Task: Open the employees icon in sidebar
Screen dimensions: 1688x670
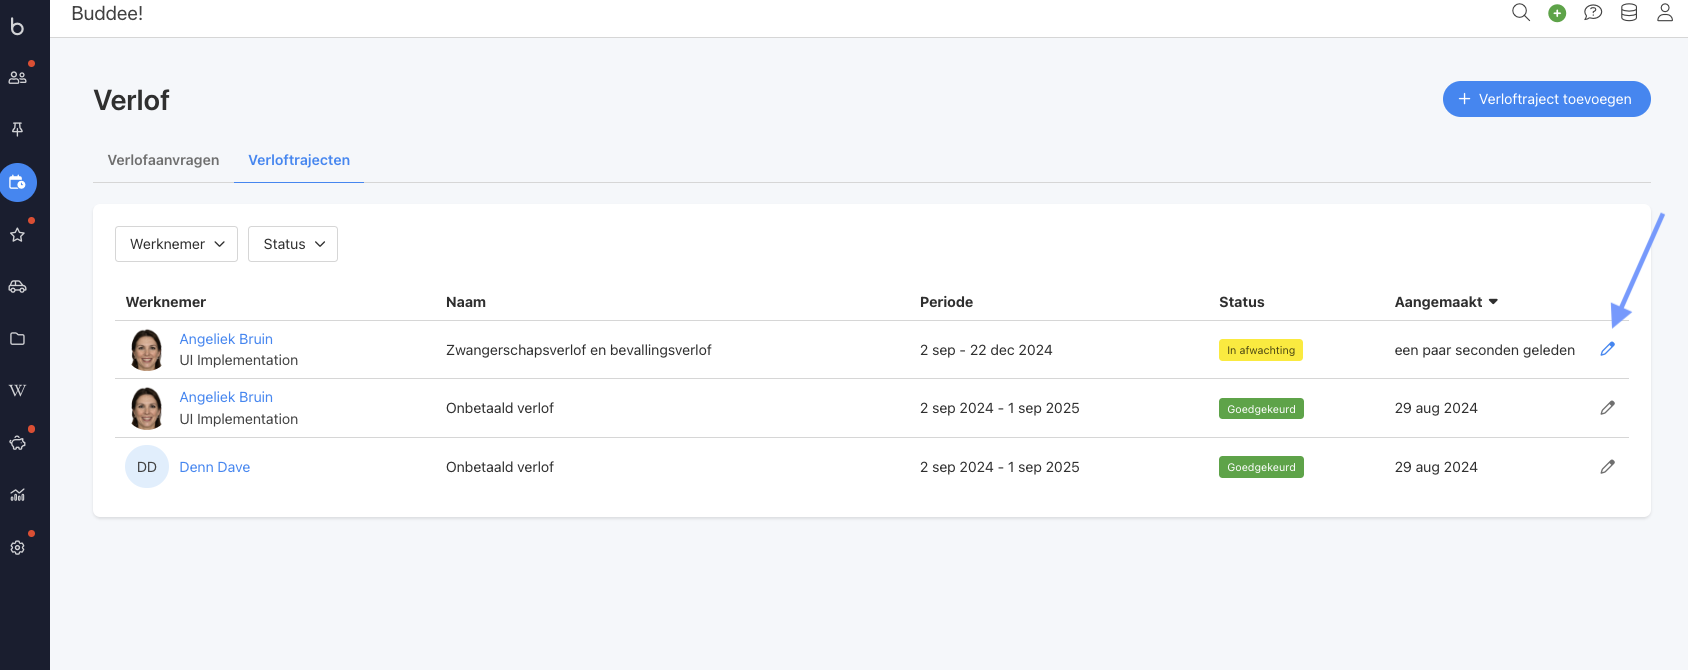Action: (17, 77)
